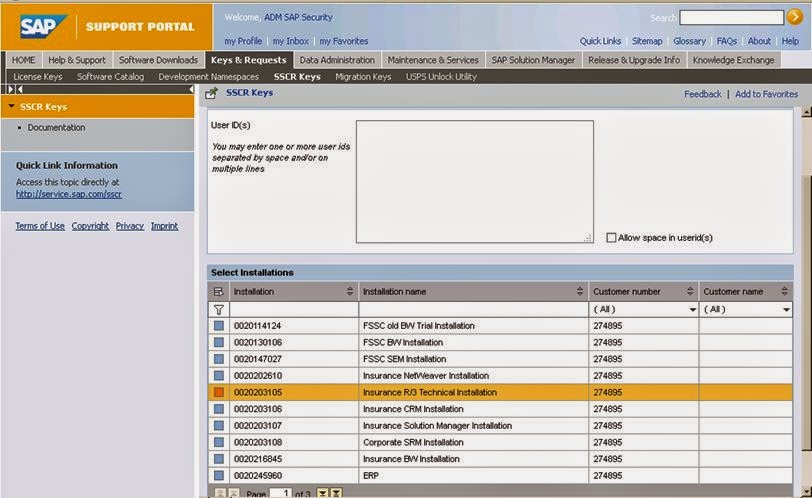812x498 pixels.
Task: Open http://service.sap.com/sscr link
Action: [x=69, y=194]
